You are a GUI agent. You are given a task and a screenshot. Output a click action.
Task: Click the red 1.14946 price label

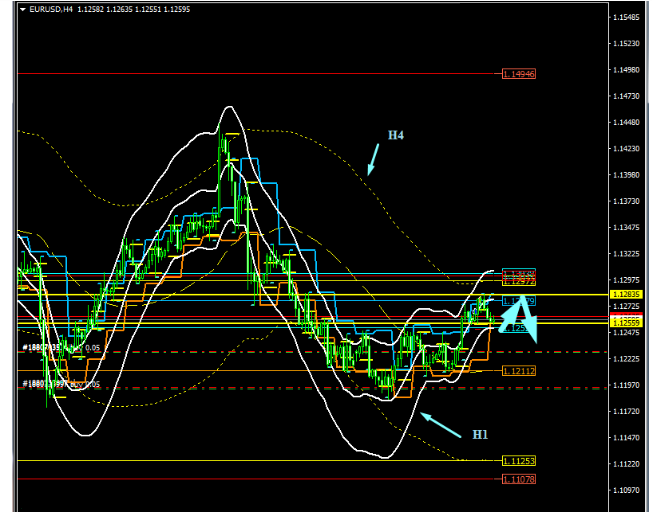pos(519,74)
